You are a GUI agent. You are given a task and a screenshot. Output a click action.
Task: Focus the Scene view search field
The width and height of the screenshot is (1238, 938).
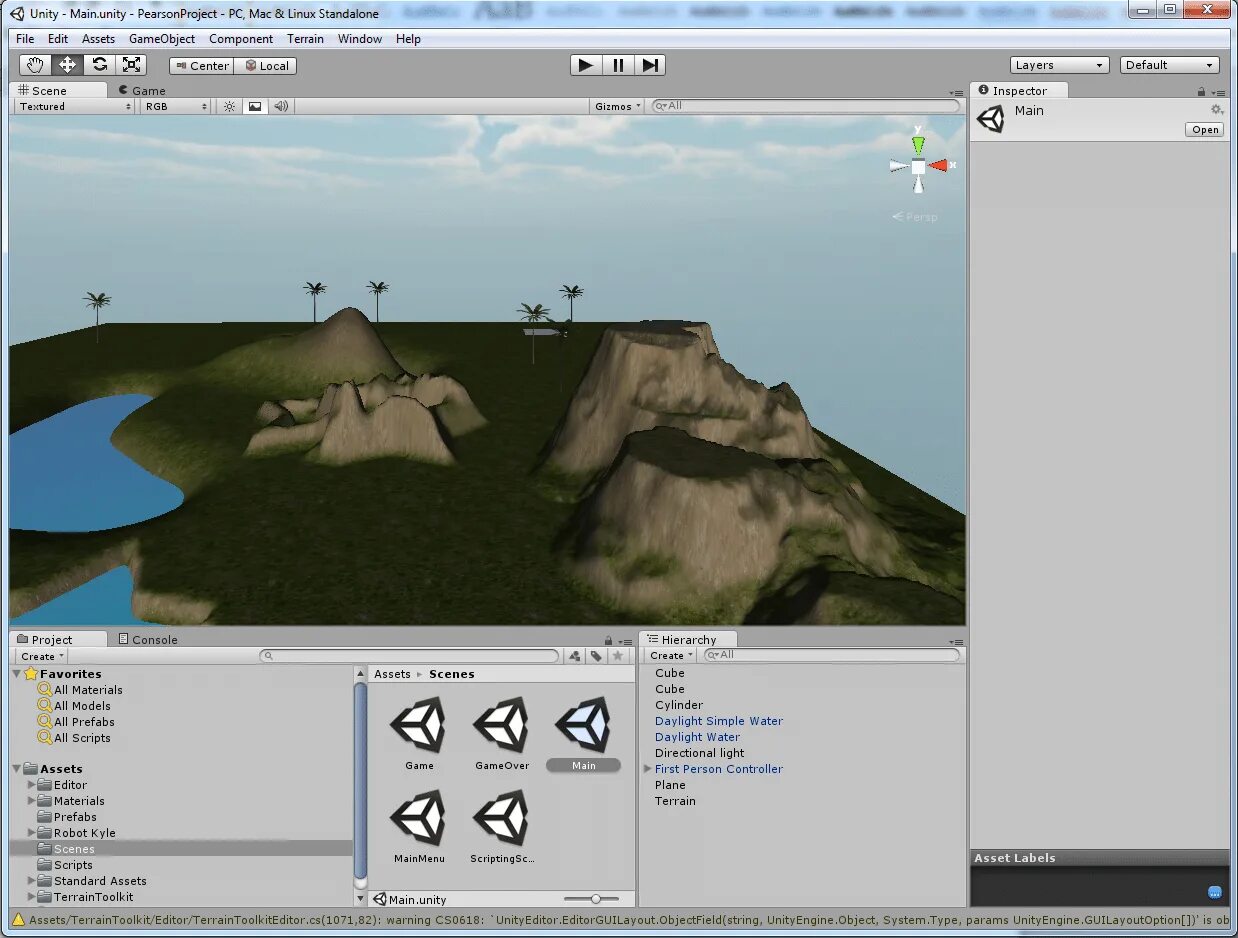click(806, 106)
